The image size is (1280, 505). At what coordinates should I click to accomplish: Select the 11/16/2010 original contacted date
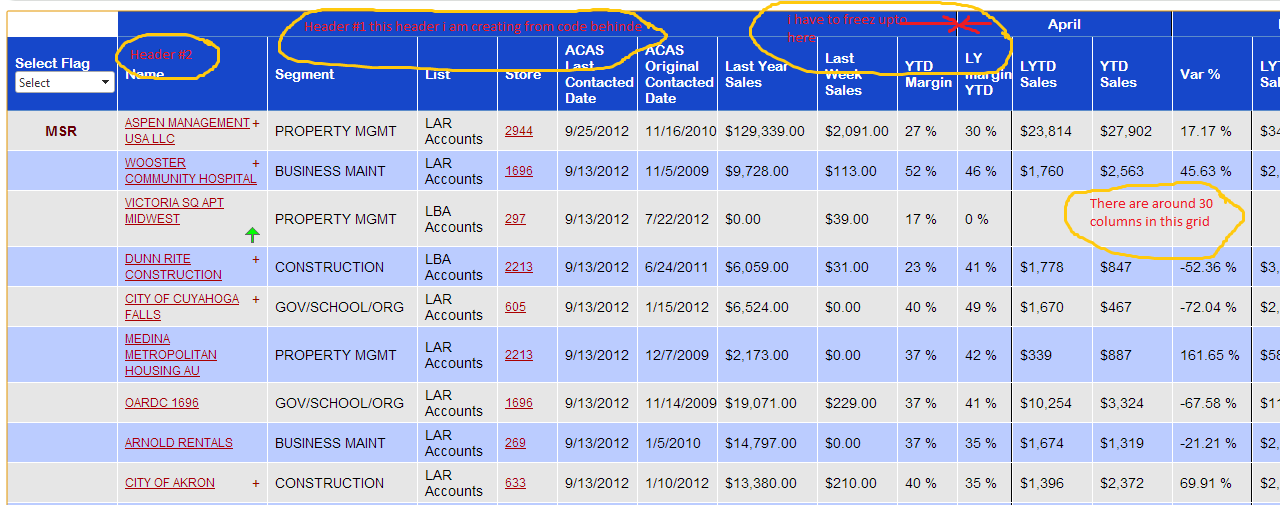pos(681,131)
